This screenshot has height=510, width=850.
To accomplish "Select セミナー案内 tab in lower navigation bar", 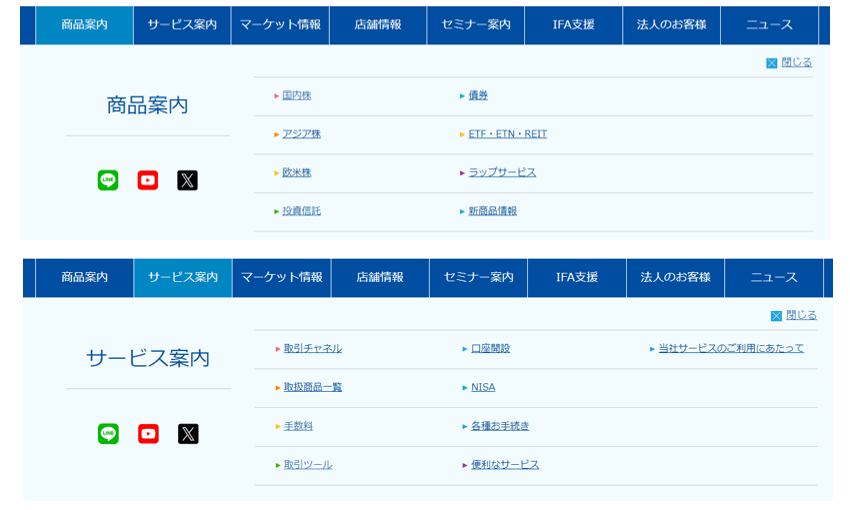I will click(x=479, y=277).
